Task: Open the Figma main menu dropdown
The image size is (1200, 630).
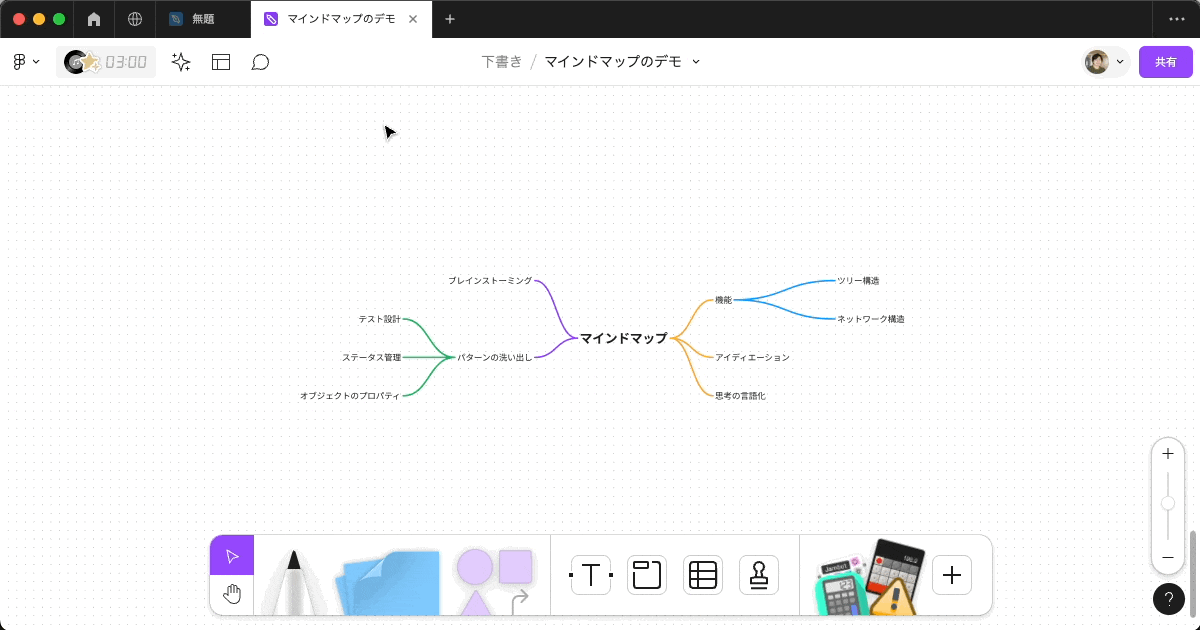Action: tap(26, 61)
